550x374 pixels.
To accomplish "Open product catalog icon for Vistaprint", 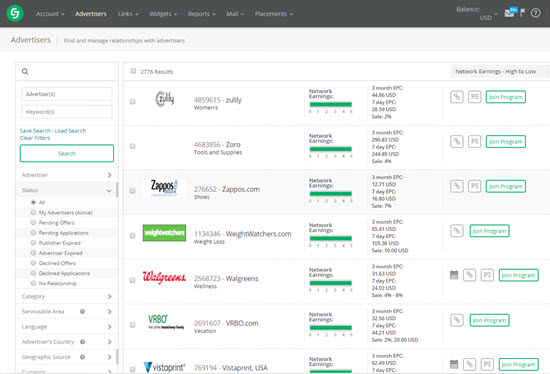I will tap(487, 365).
